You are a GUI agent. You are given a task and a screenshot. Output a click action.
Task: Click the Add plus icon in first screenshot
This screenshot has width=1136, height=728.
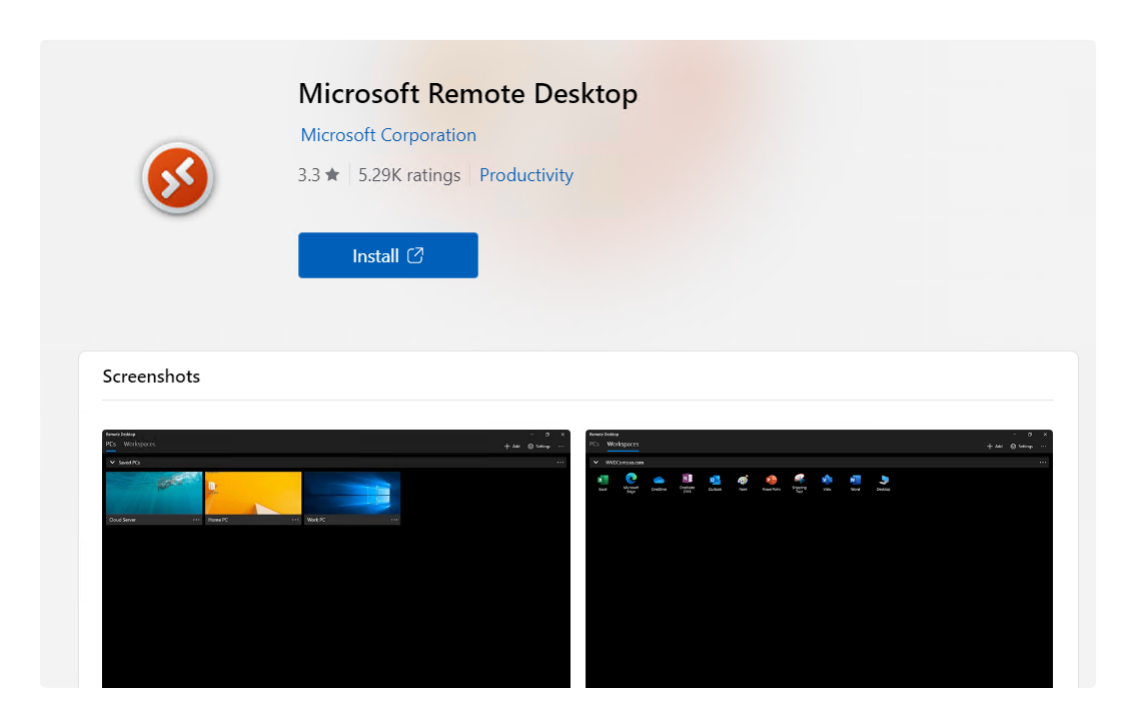tap(507, 446)
